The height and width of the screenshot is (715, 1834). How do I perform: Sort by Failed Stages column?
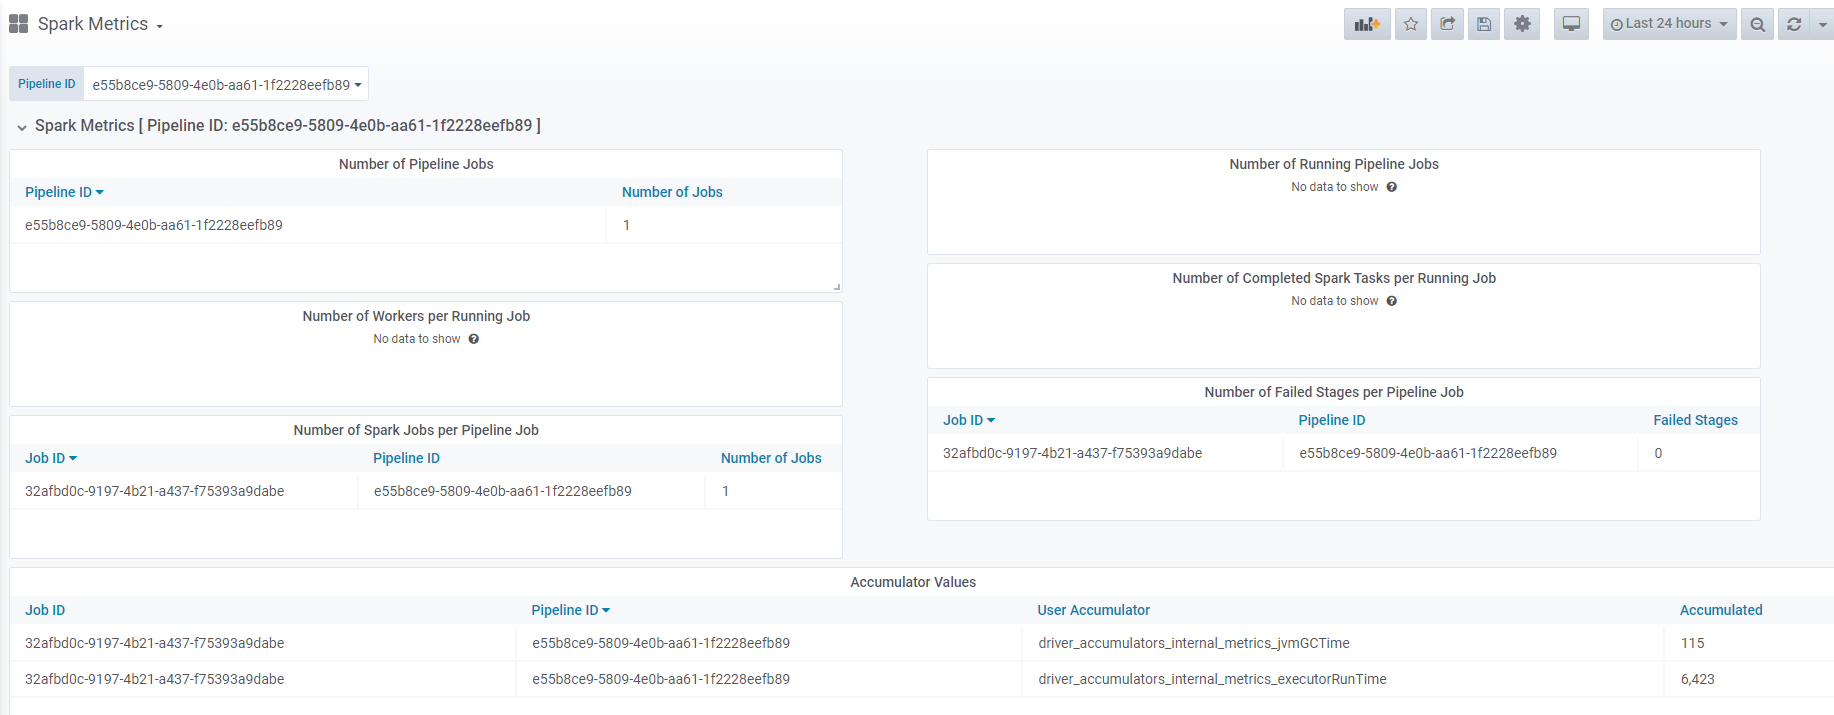point(1695,420)
